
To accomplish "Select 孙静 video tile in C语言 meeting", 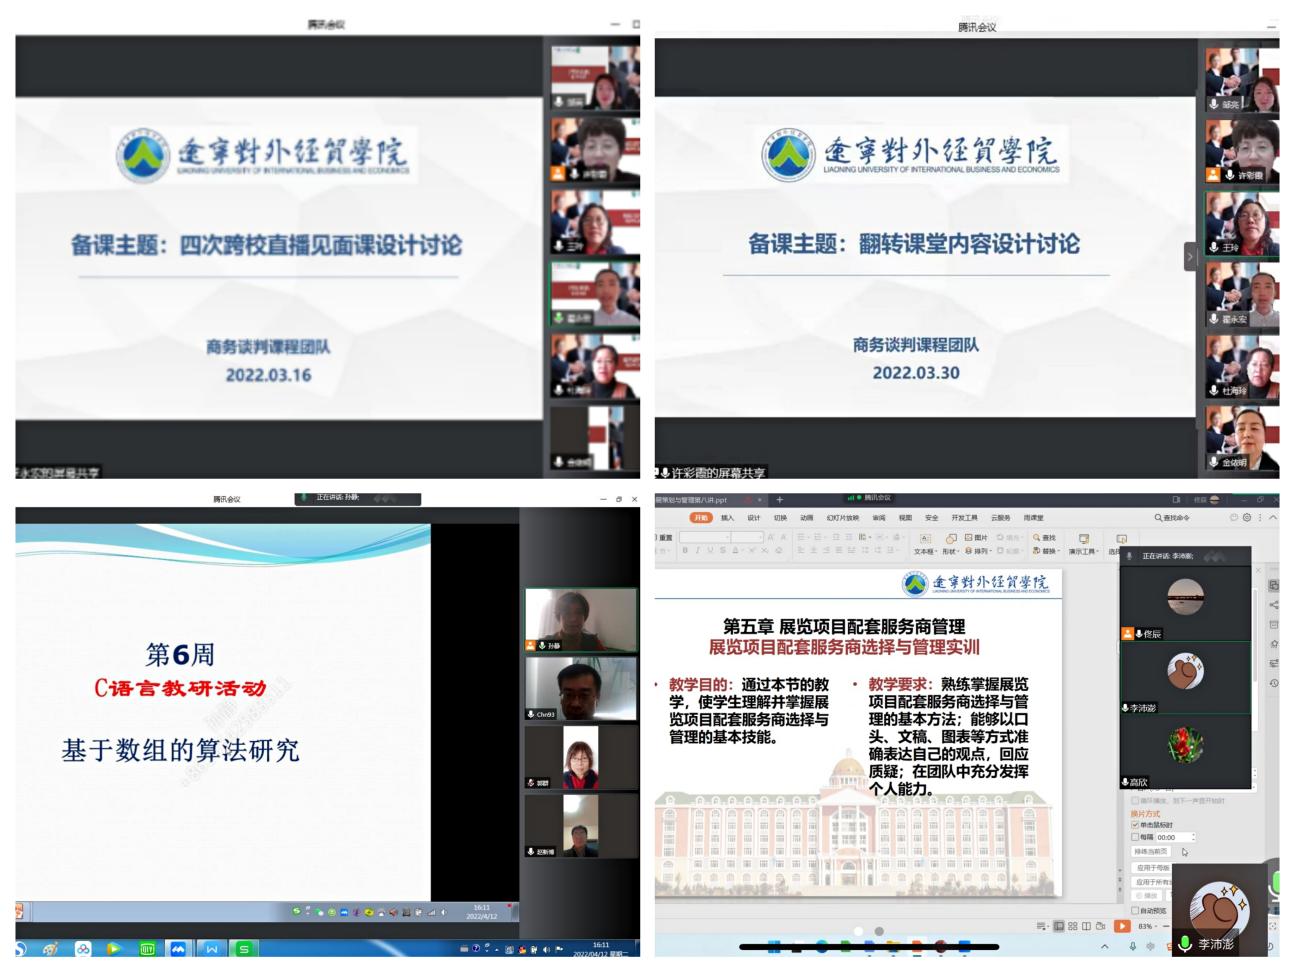I will 581,620.
